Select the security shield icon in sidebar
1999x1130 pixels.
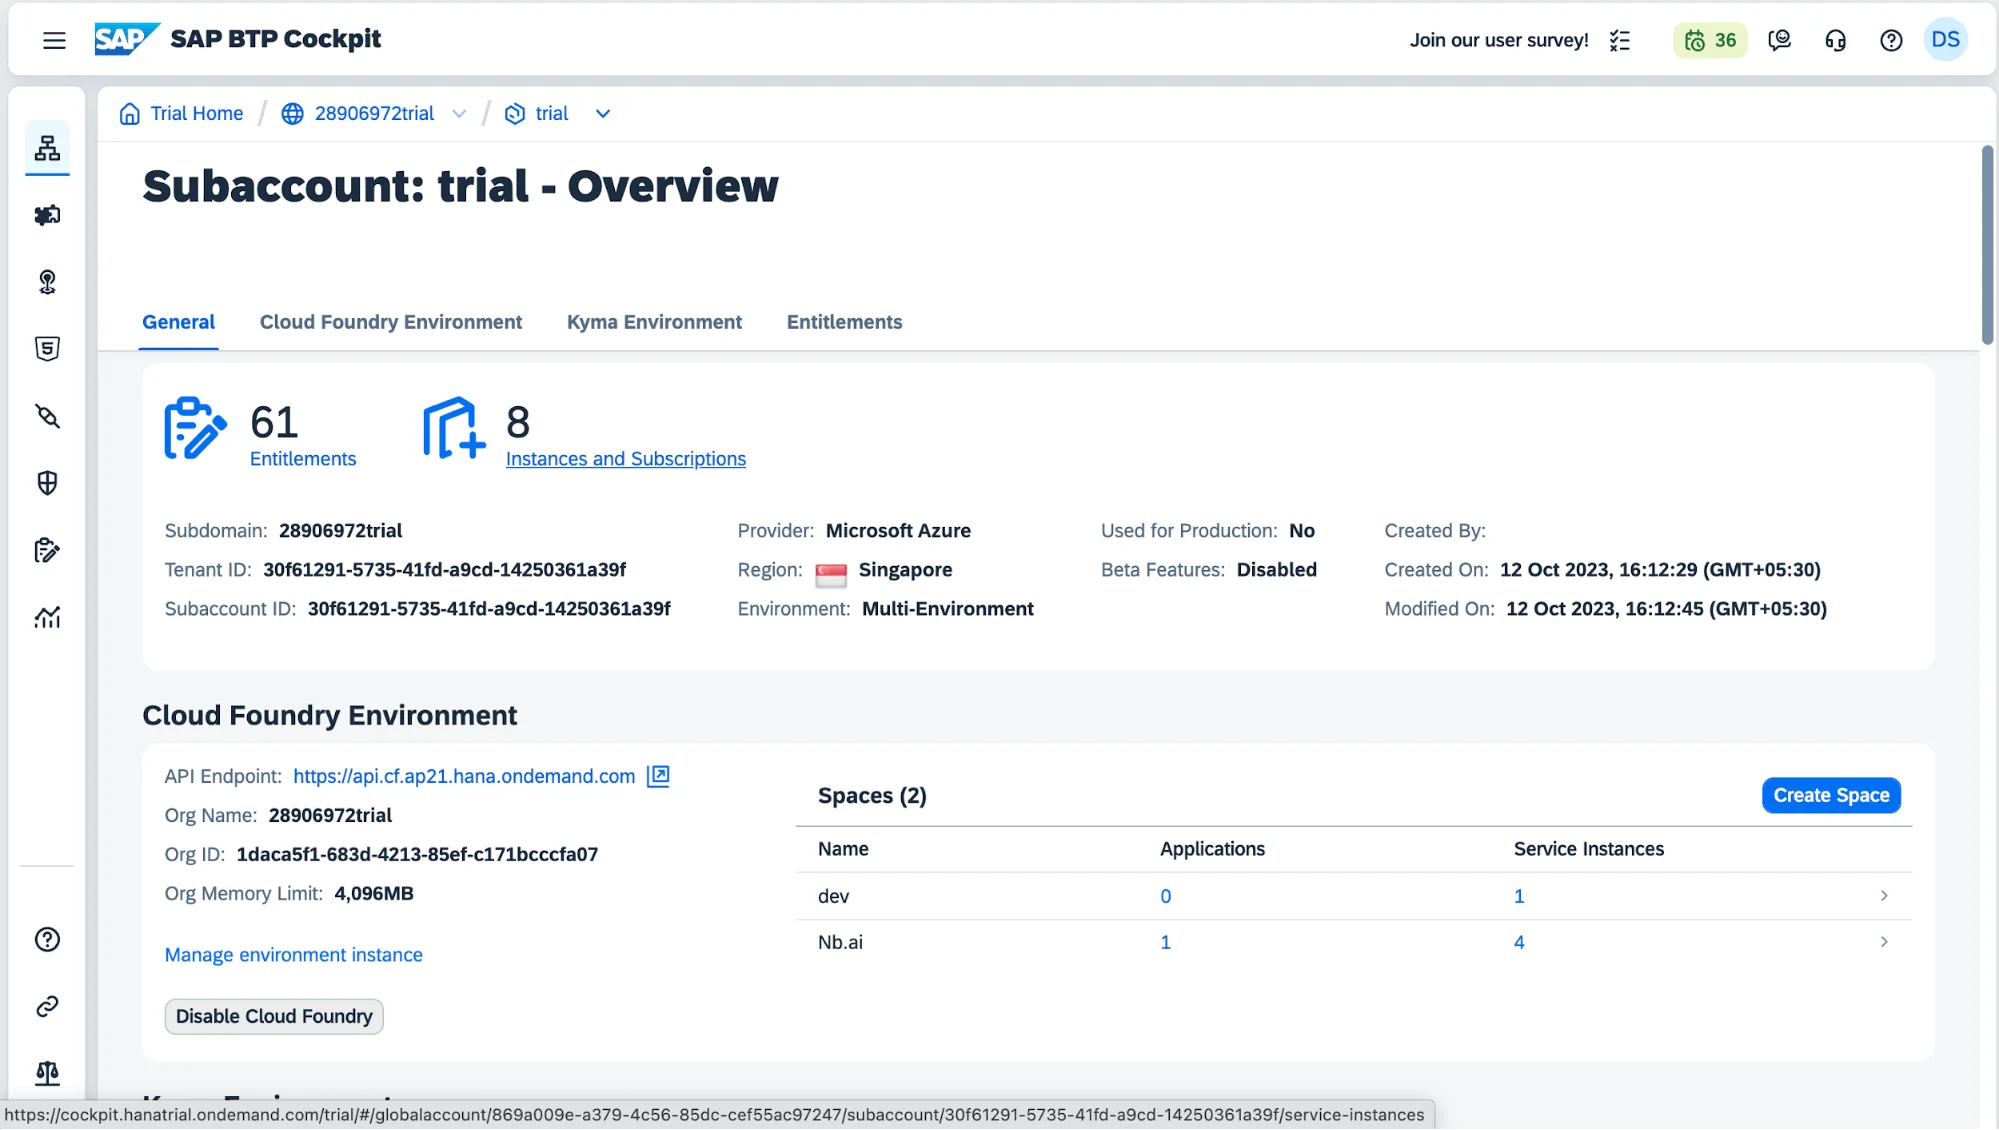point(47,483)
